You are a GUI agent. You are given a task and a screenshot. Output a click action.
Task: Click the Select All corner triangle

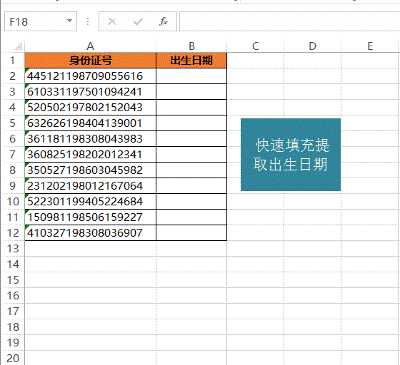point(18,46)
